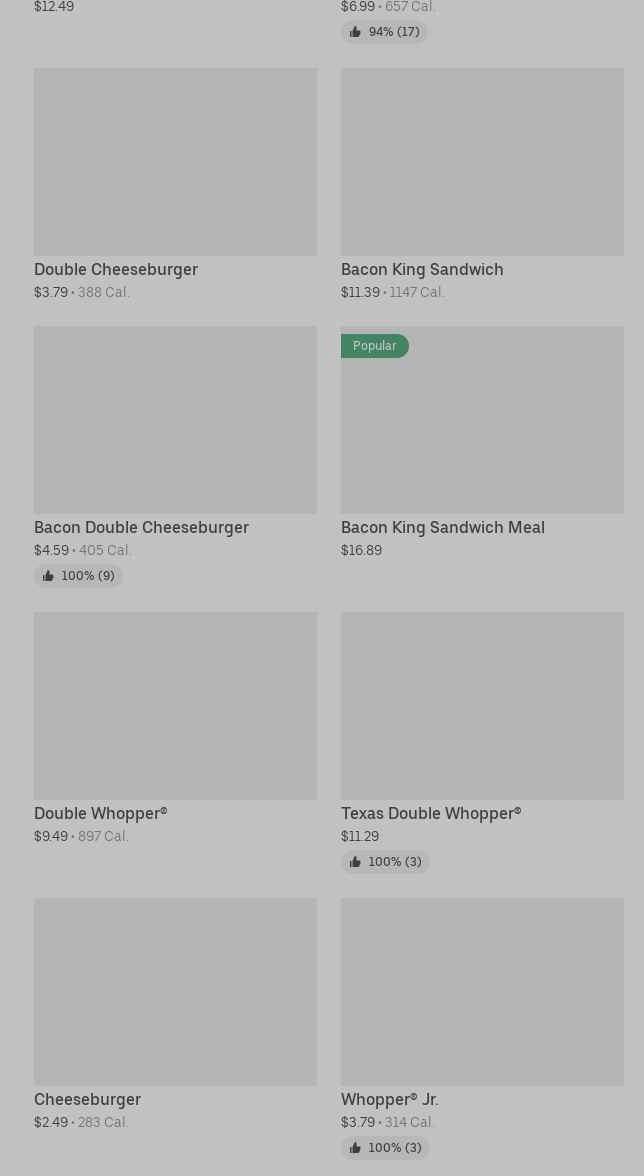Click the Whopper Jr. title text
This screenshot has width=644, height=1176.
[389, 1099]
